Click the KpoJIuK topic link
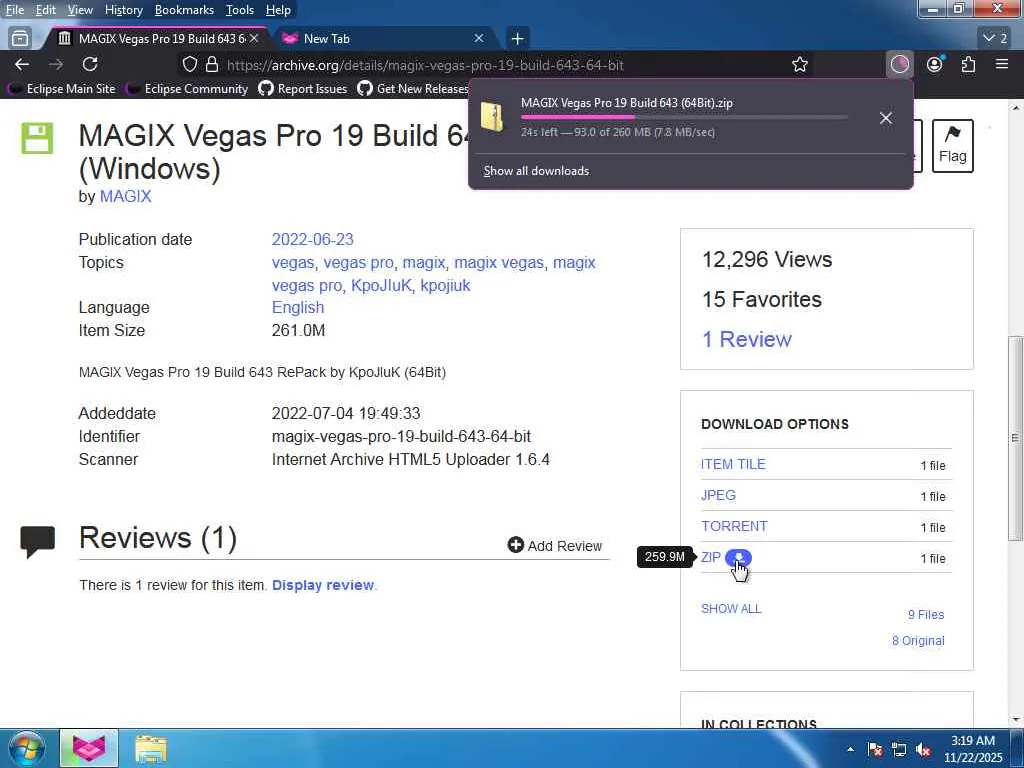This screenshot has width=1024, height=768. [x=381, y=285]
